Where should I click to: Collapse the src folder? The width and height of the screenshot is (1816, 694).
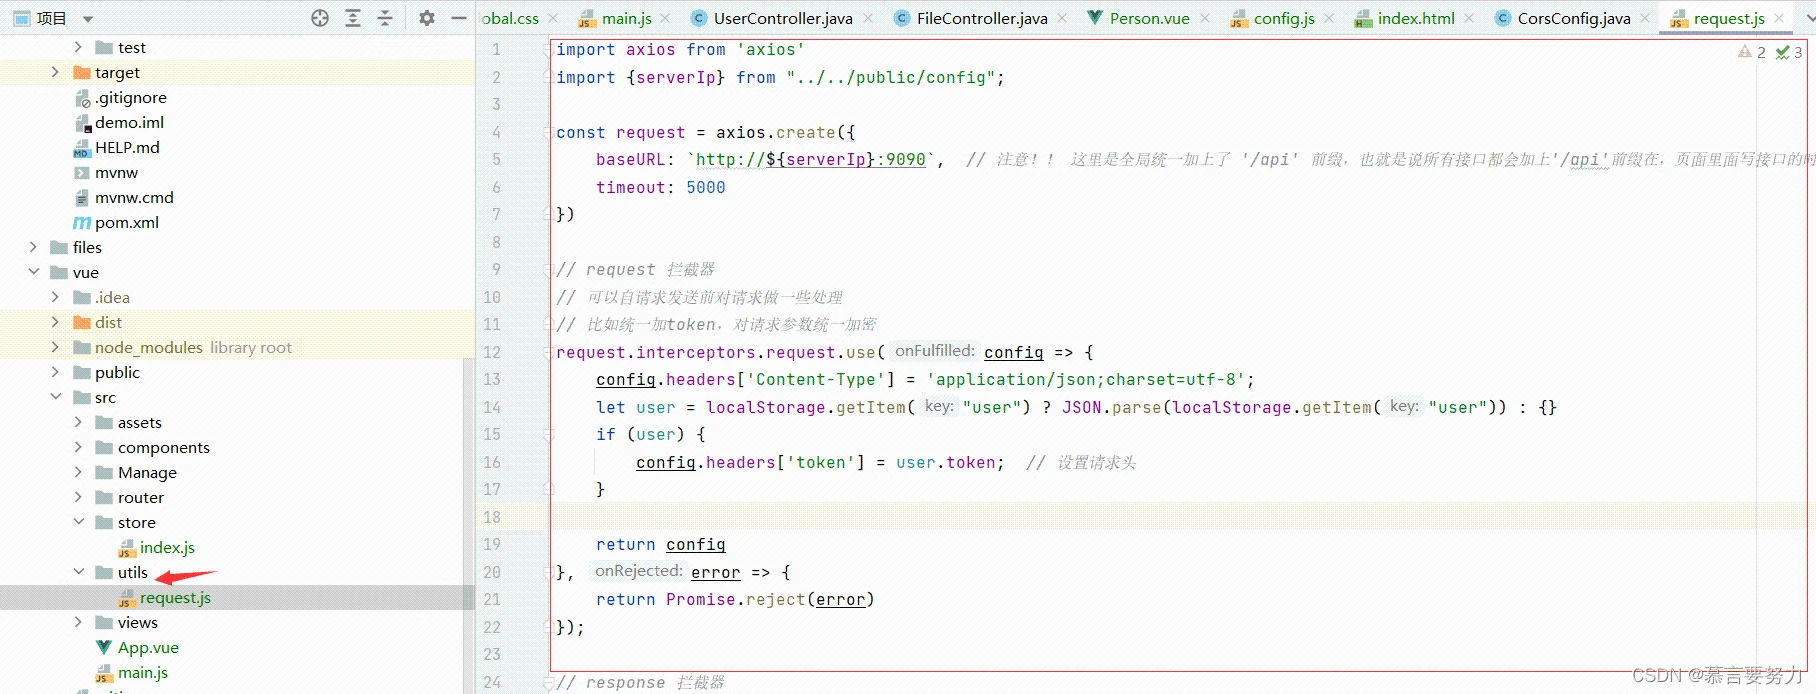[55, 397]
